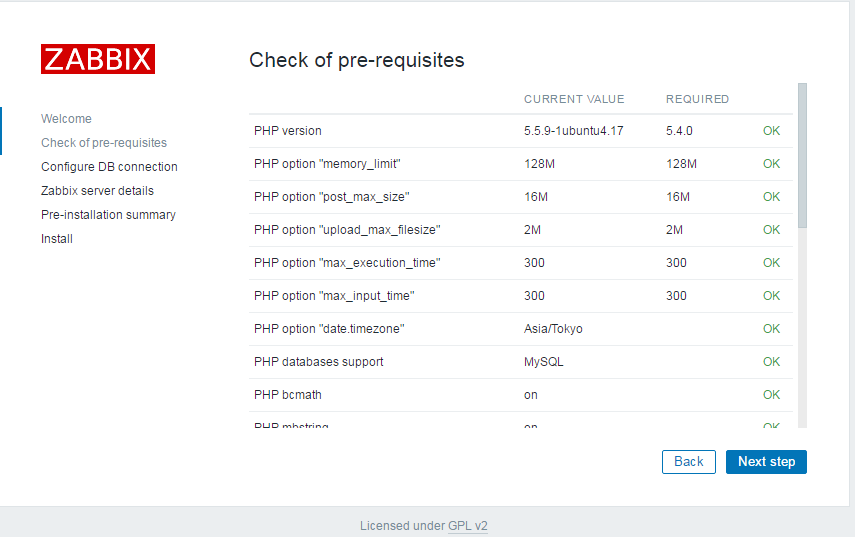The image size is (855, 537).
Task: Open the GPL v2 license link
Action: [x=468, y=526]
